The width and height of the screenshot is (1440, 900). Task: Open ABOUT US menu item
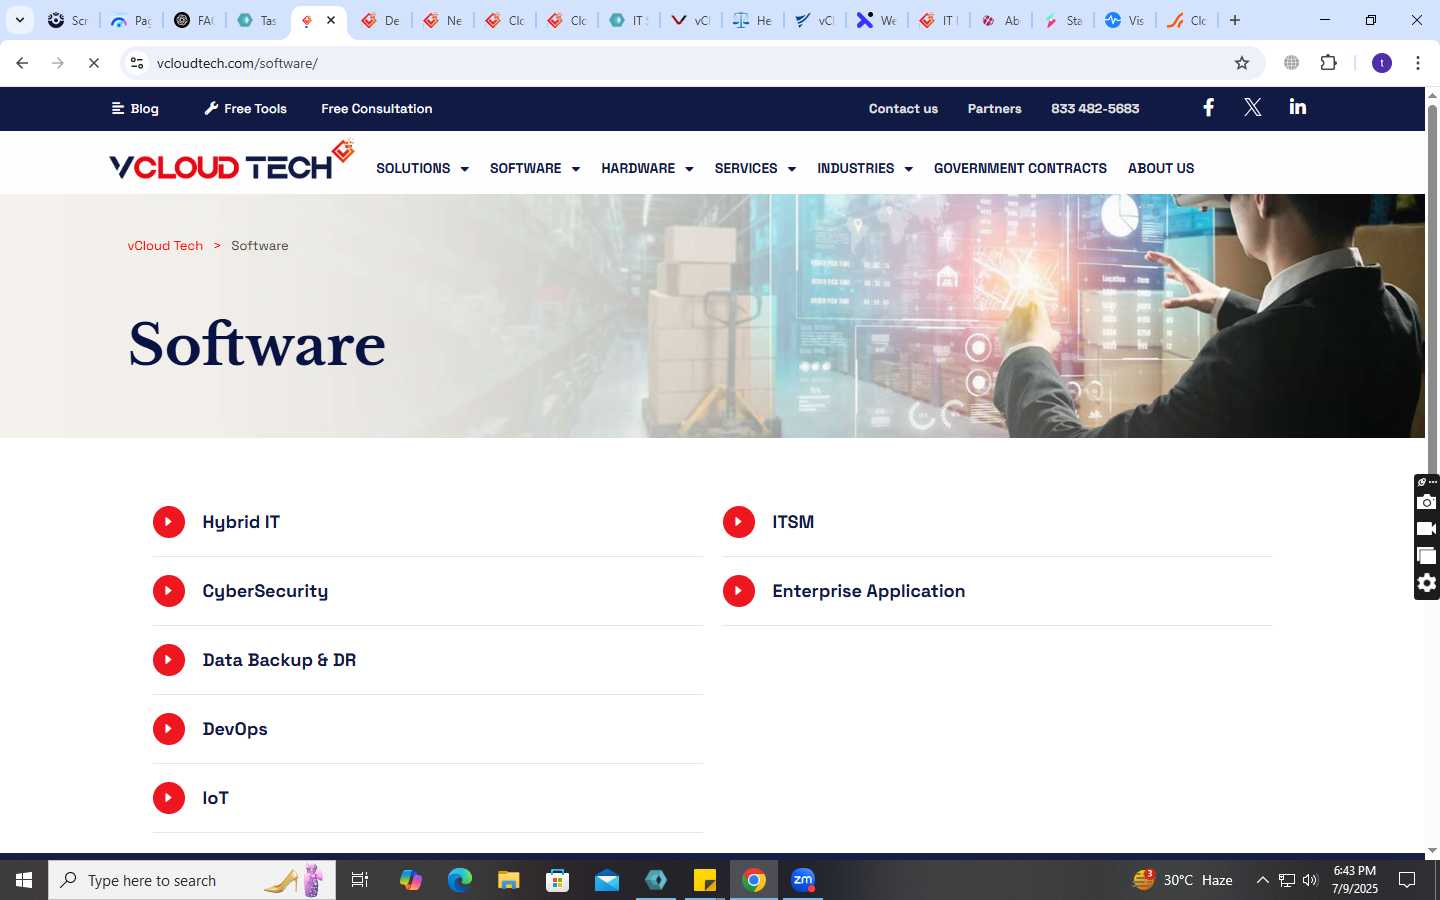coord(1161,168)
